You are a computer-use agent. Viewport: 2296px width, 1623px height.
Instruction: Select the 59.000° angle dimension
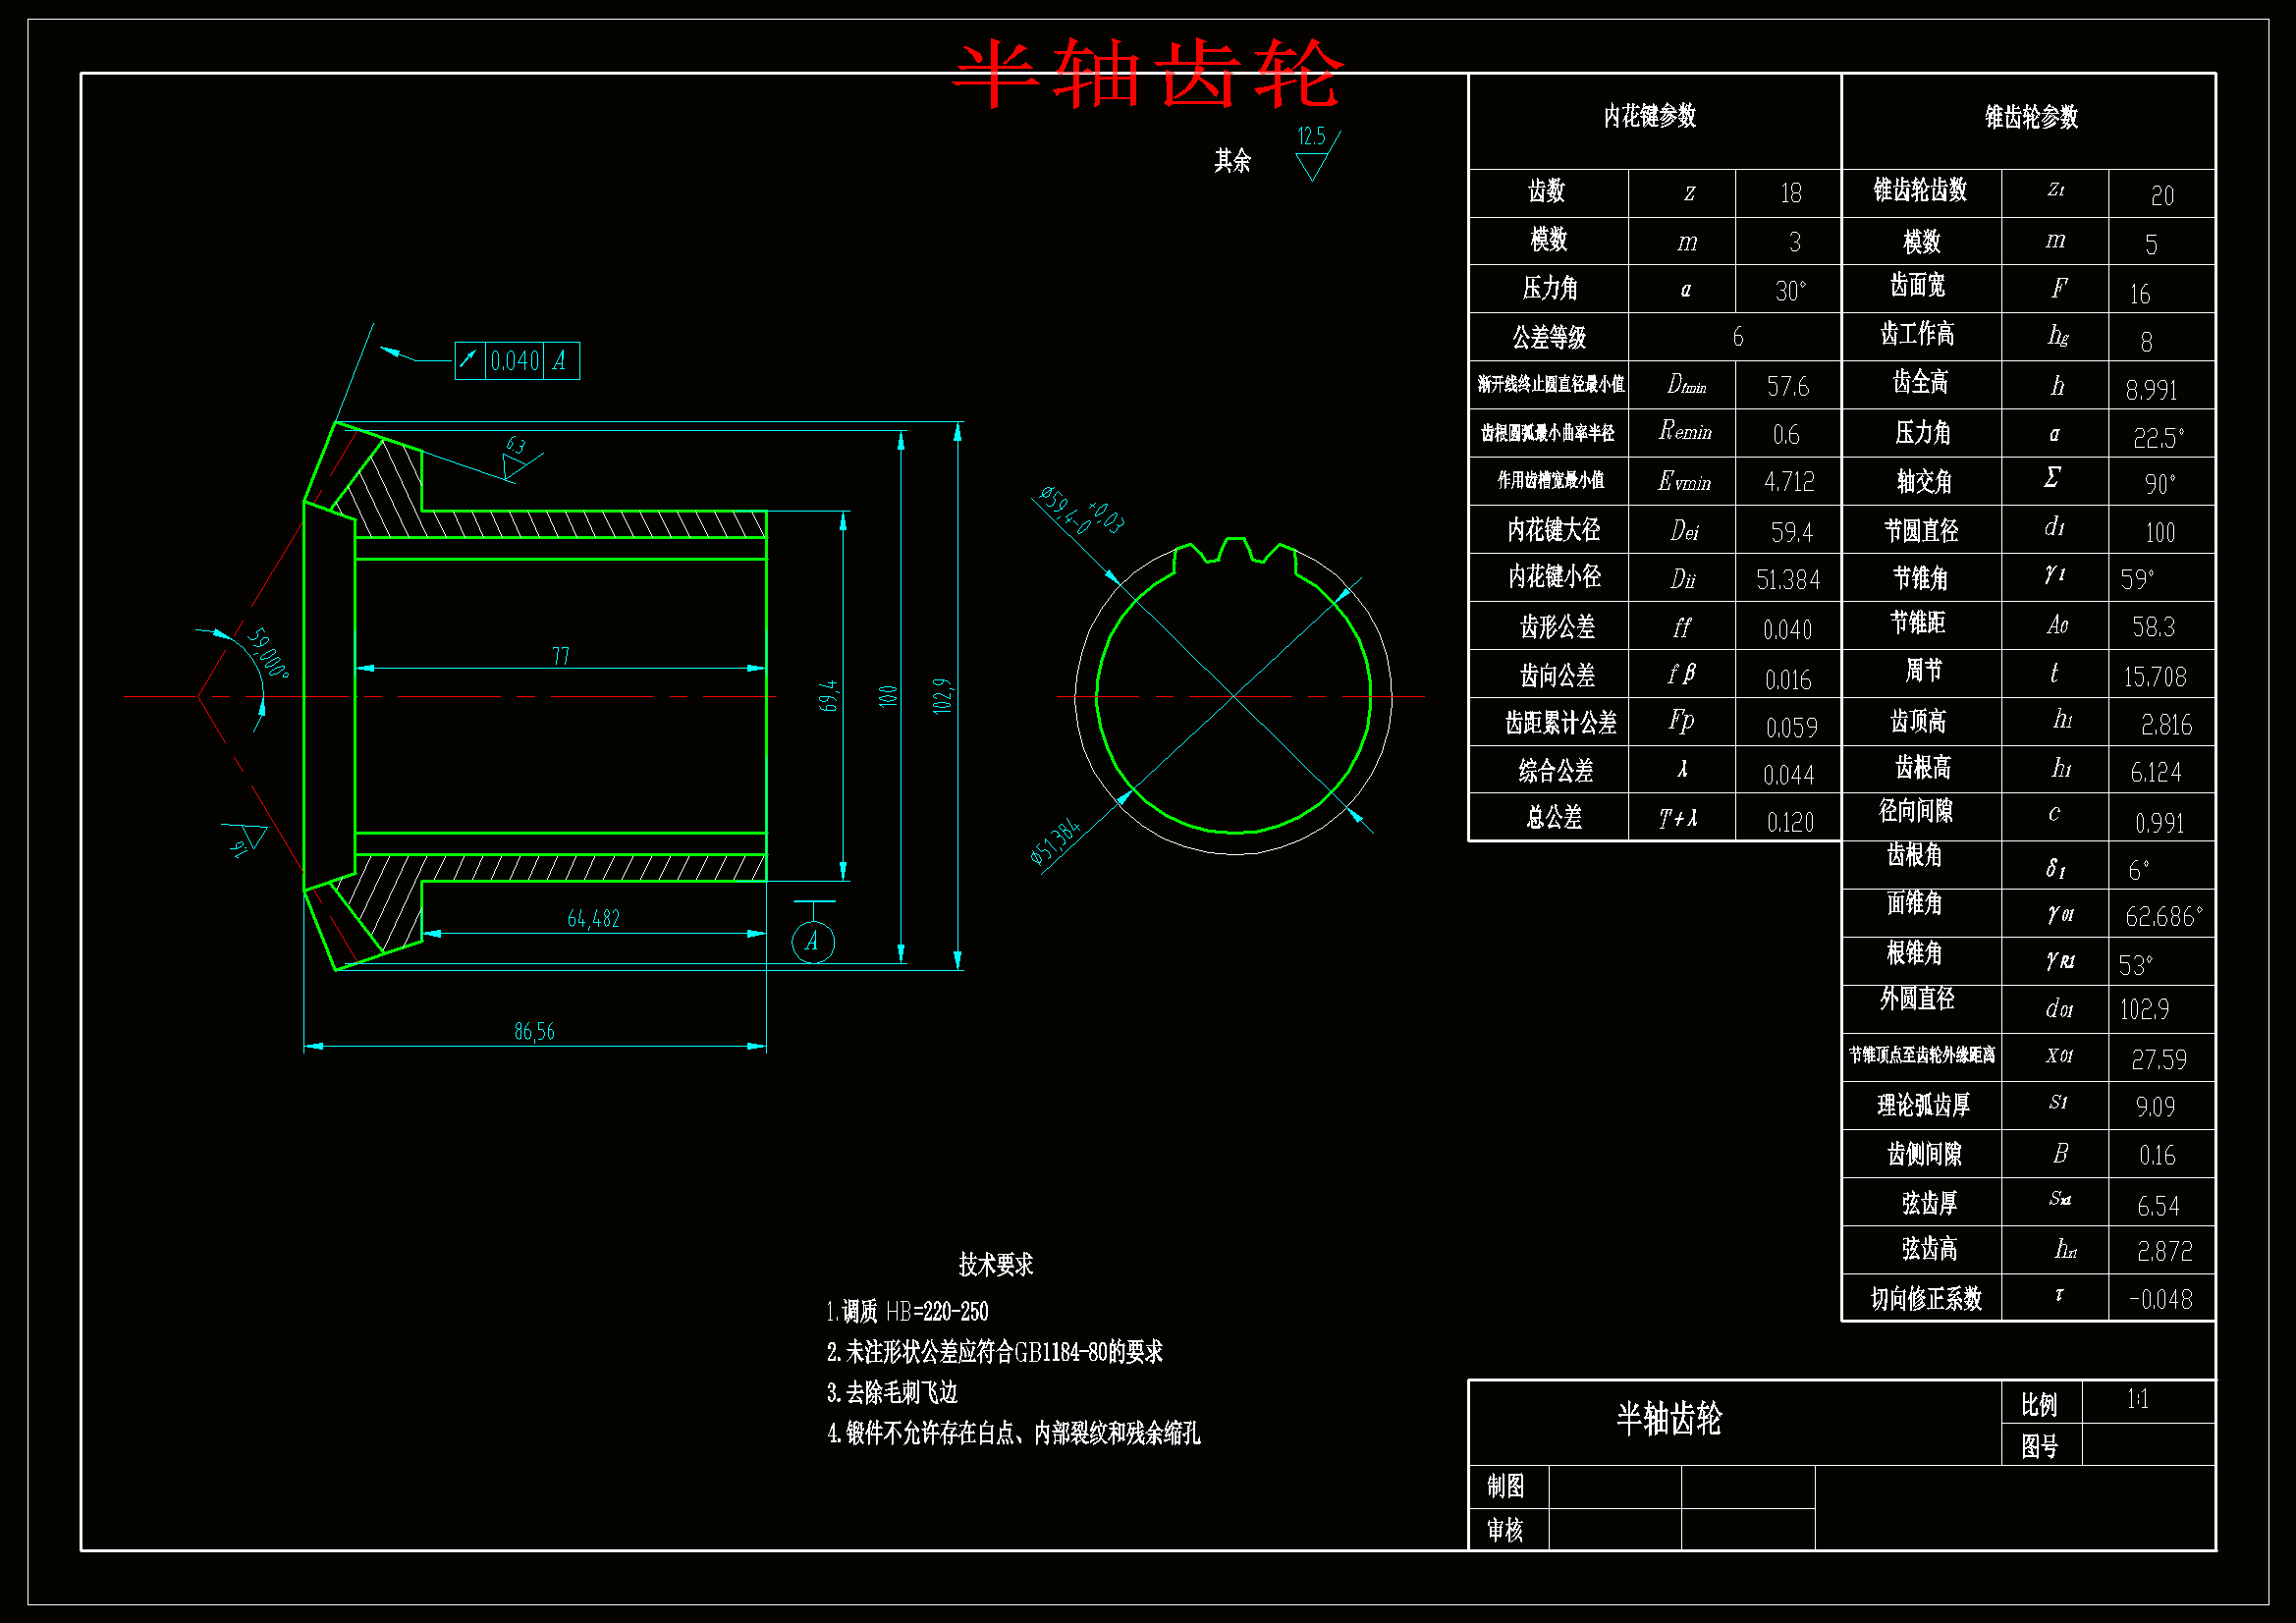(268, 653)
